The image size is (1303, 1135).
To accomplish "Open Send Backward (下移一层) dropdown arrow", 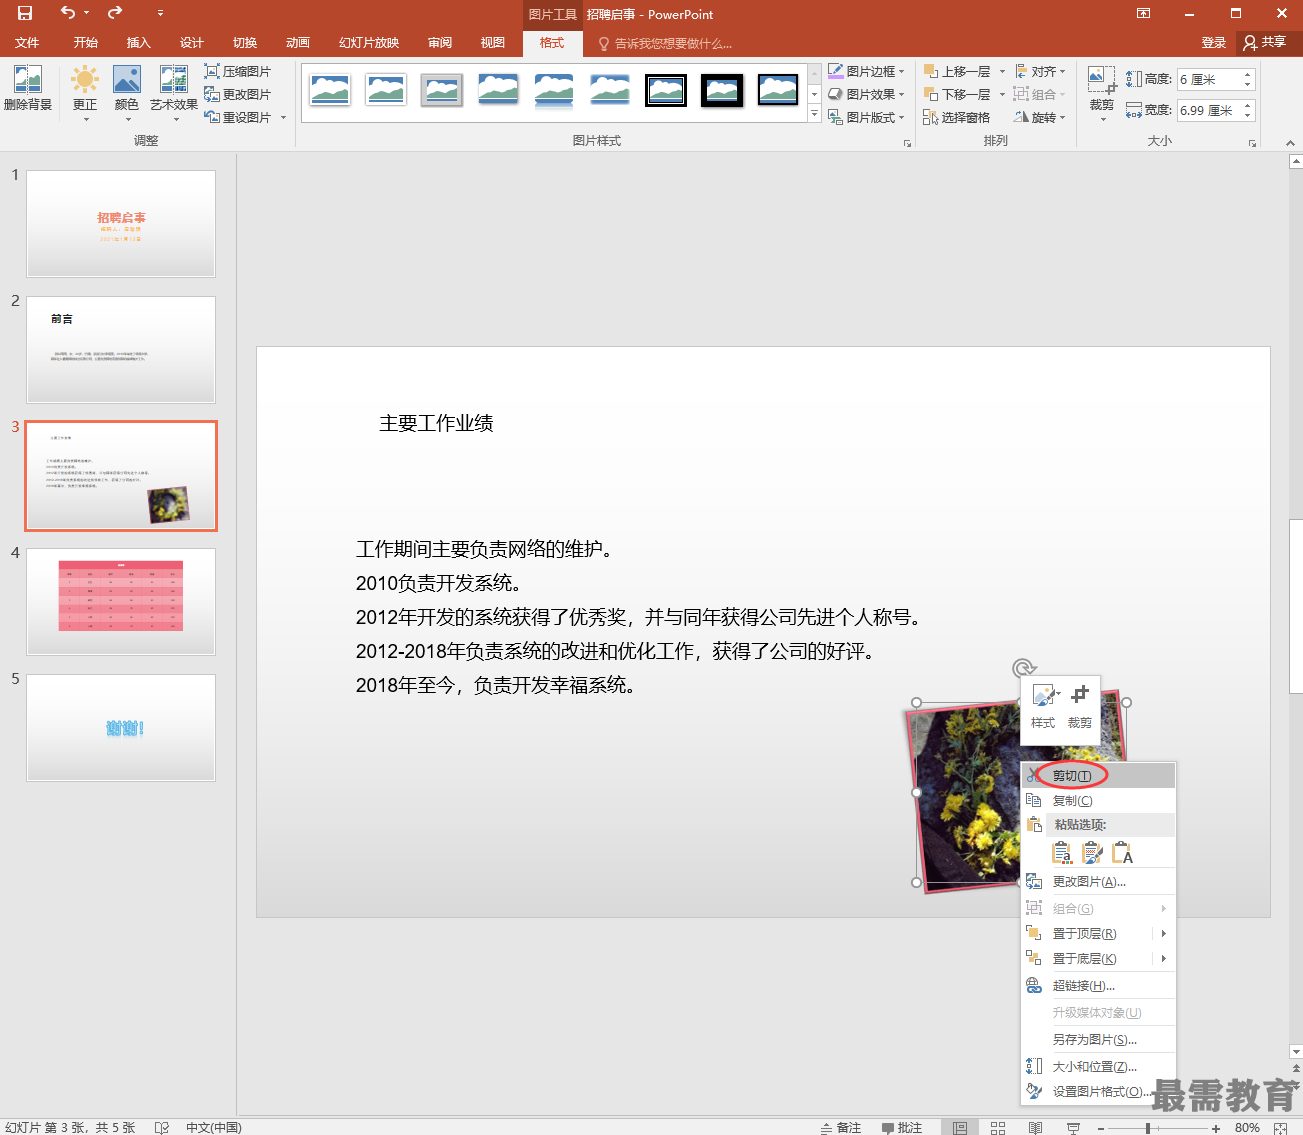I will (x=1002, y=94).
